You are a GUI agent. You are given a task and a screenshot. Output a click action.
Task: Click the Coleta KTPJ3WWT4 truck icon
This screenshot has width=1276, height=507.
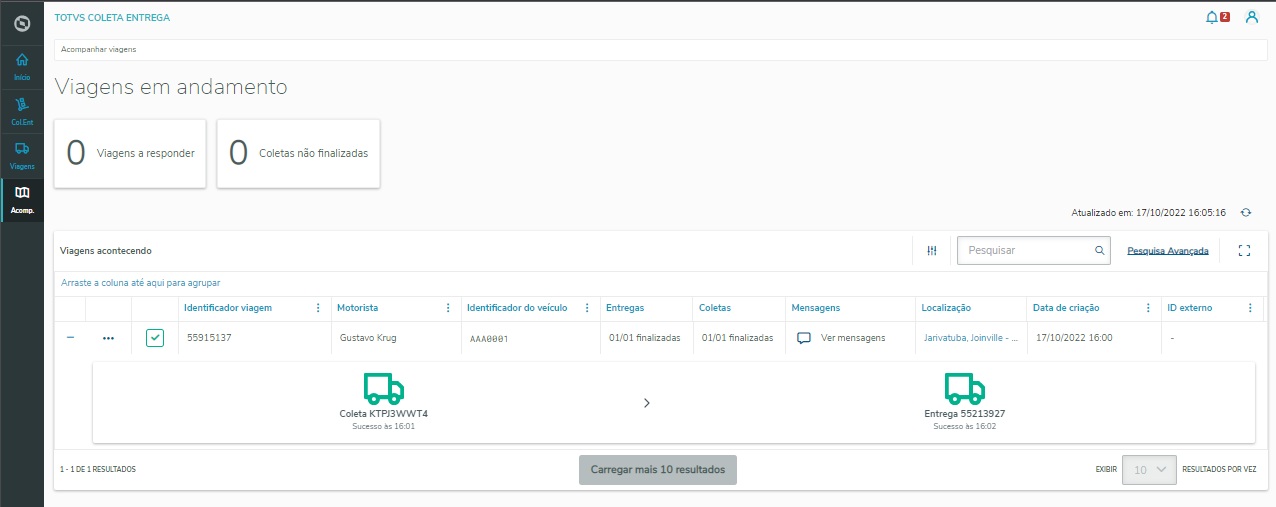[384, 387]
